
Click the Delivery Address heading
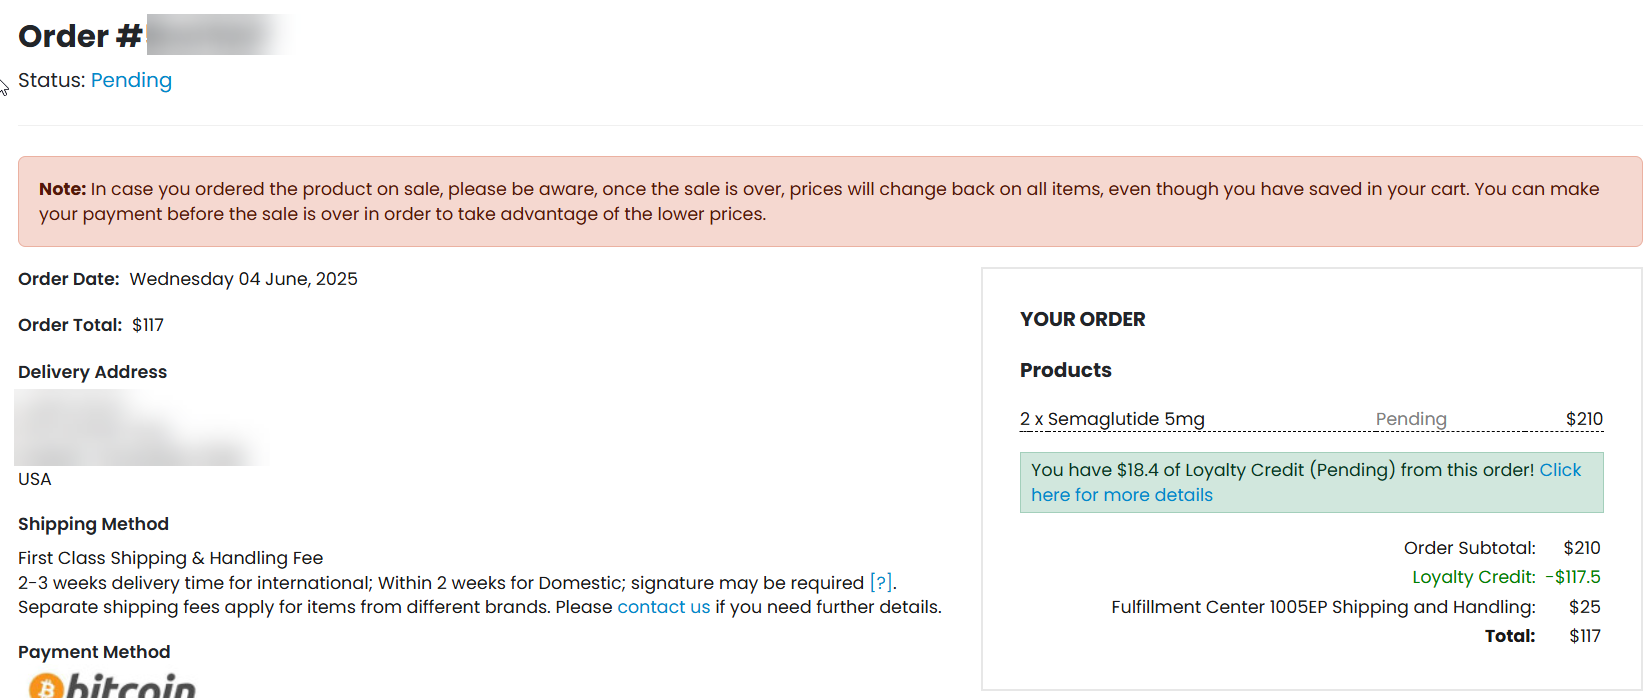click(92, 372)
